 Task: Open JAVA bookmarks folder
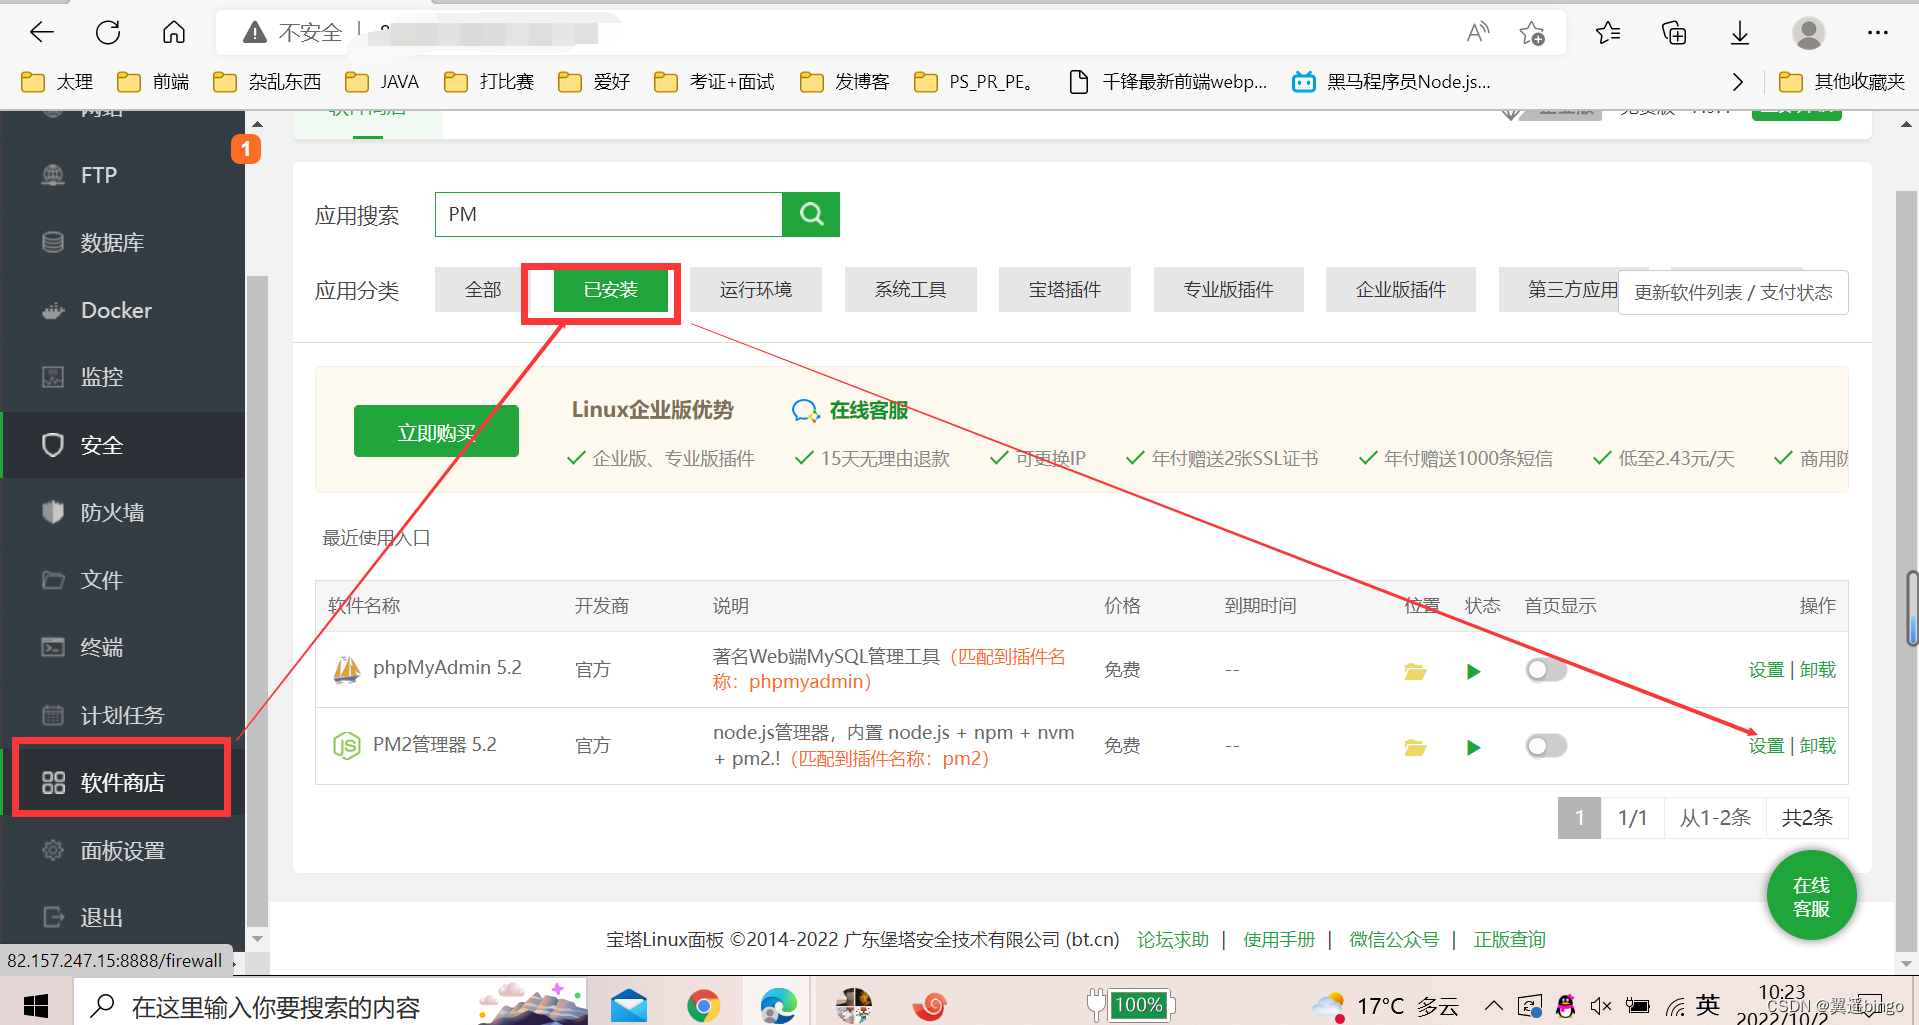(x=382, y=82)
